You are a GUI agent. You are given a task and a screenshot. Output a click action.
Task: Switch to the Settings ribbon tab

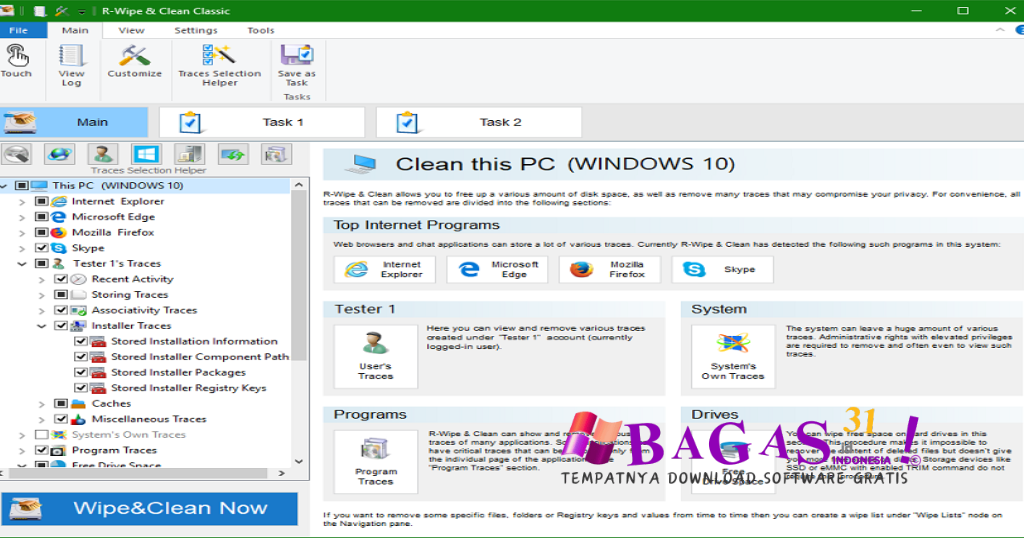point(196,30)
